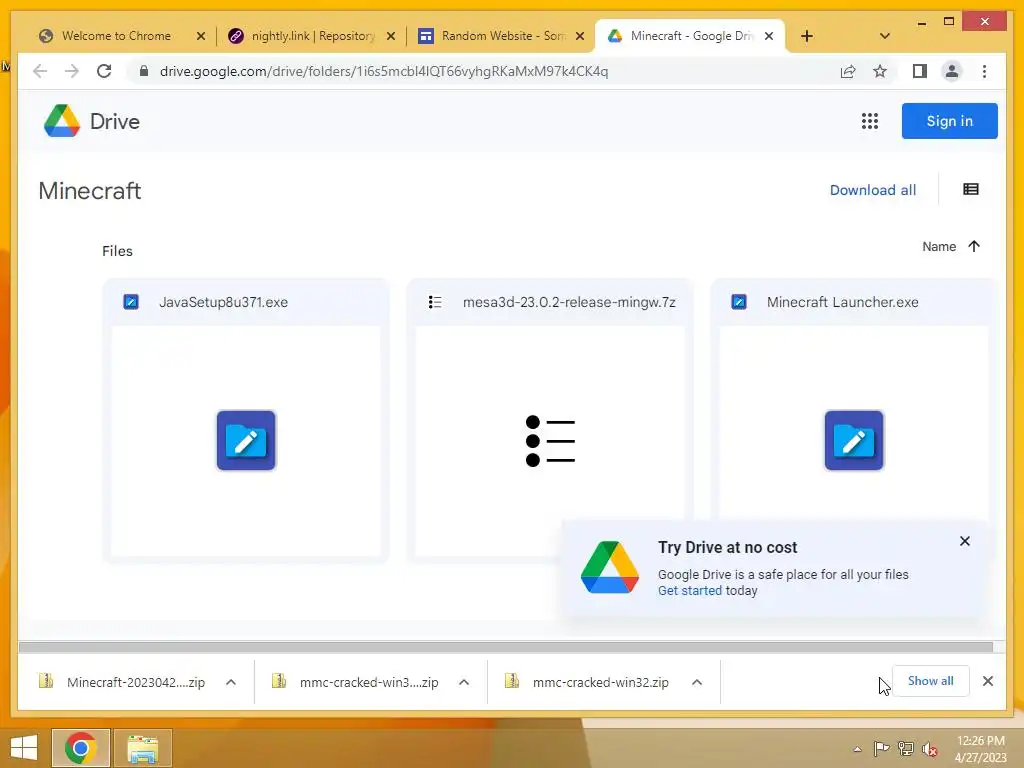Switch to the nightly.link Repository tab
Viewport: 1024px width, 768px height.
tap(313, 36)
